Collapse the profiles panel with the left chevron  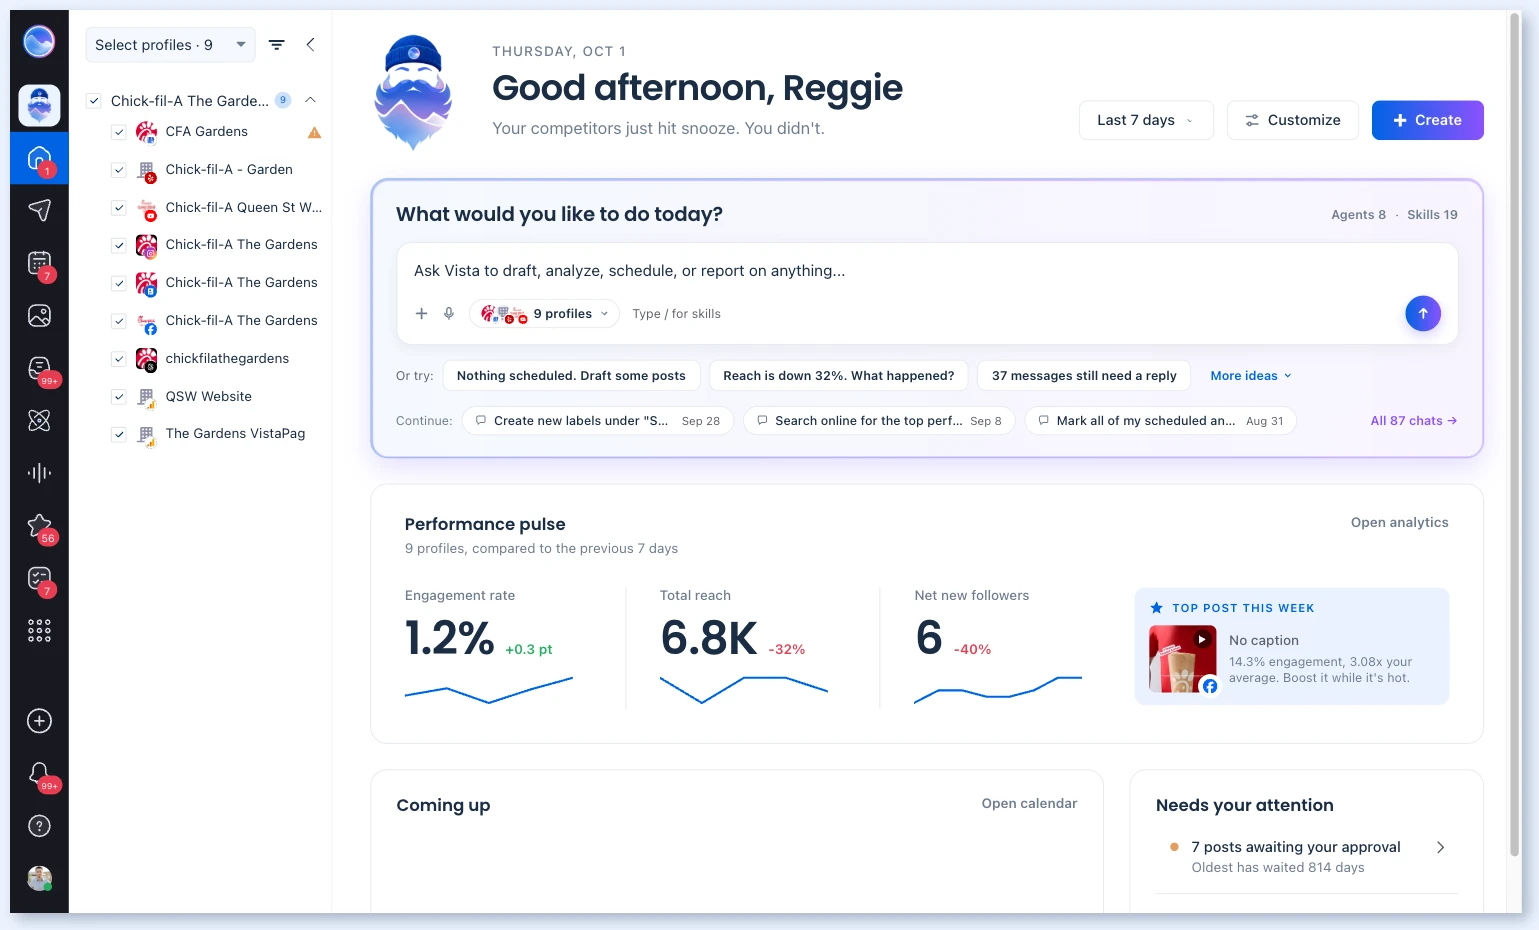pyautogui.click(x=311, y=45)
